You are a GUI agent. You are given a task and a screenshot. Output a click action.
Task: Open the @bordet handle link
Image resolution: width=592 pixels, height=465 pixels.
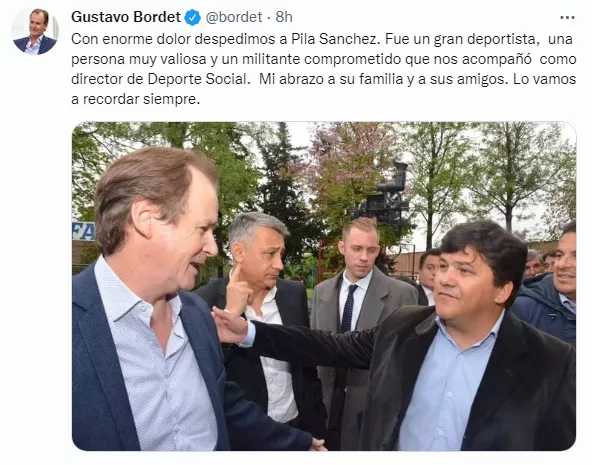coord(234,17)
